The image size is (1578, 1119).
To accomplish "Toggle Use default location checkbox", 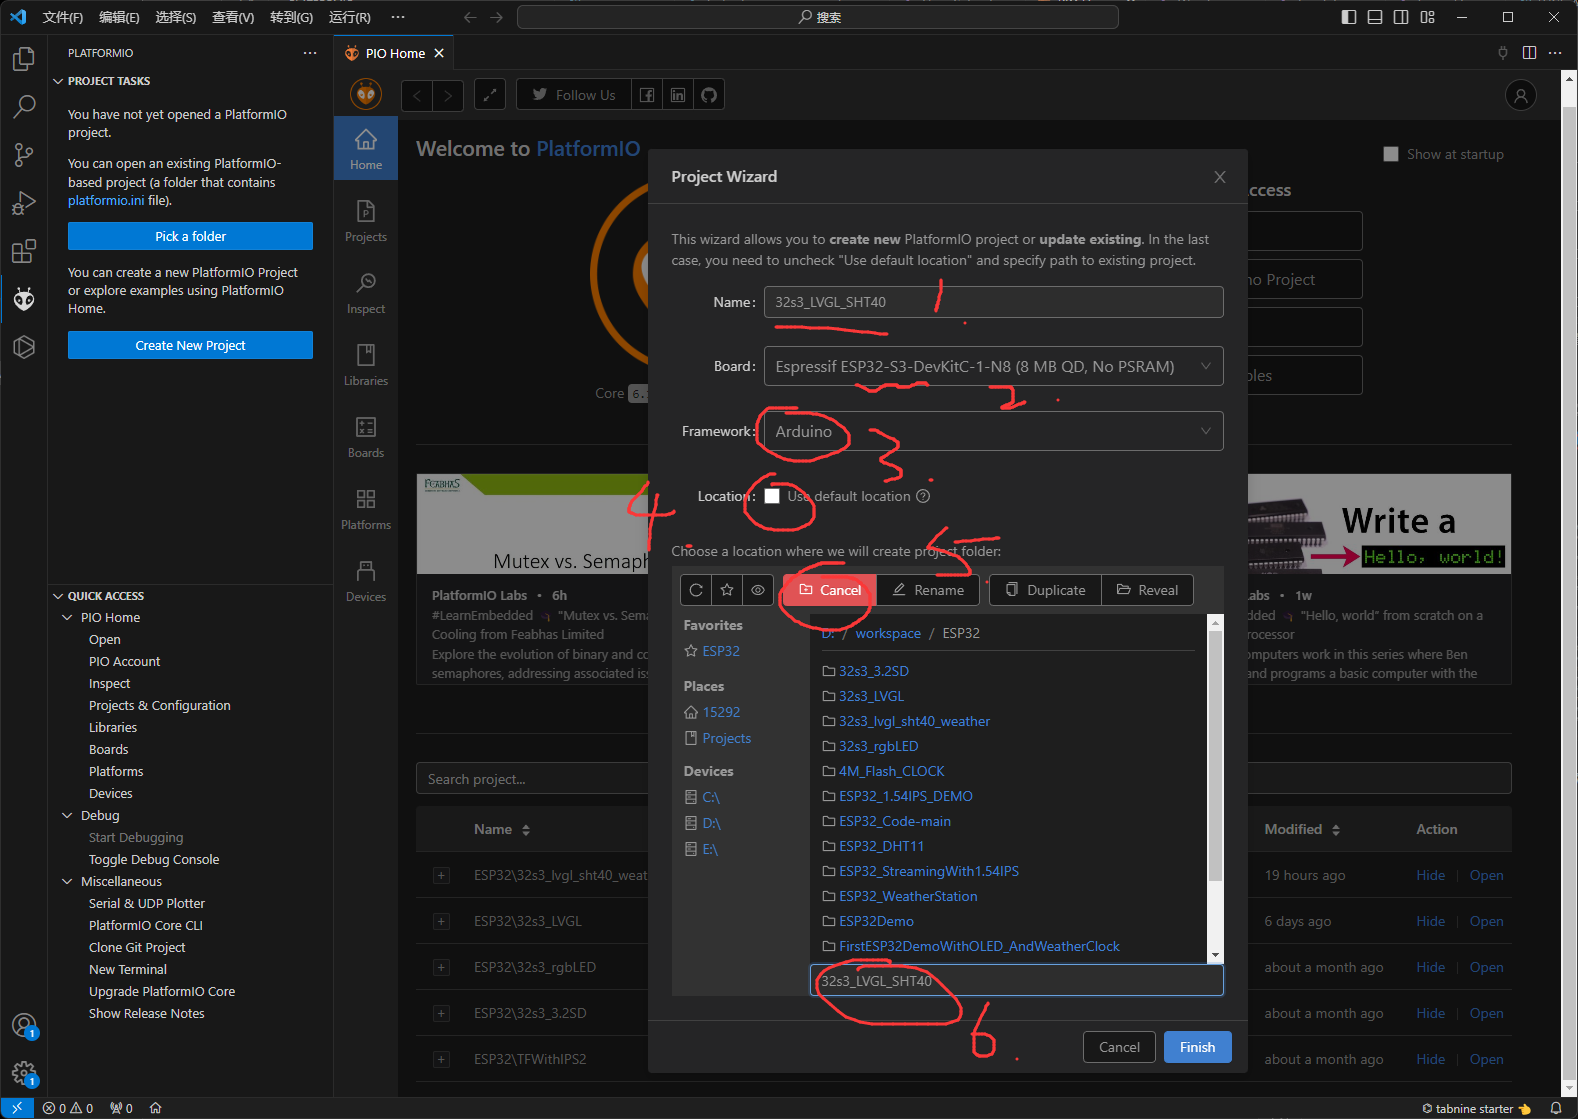I will 772,496.
